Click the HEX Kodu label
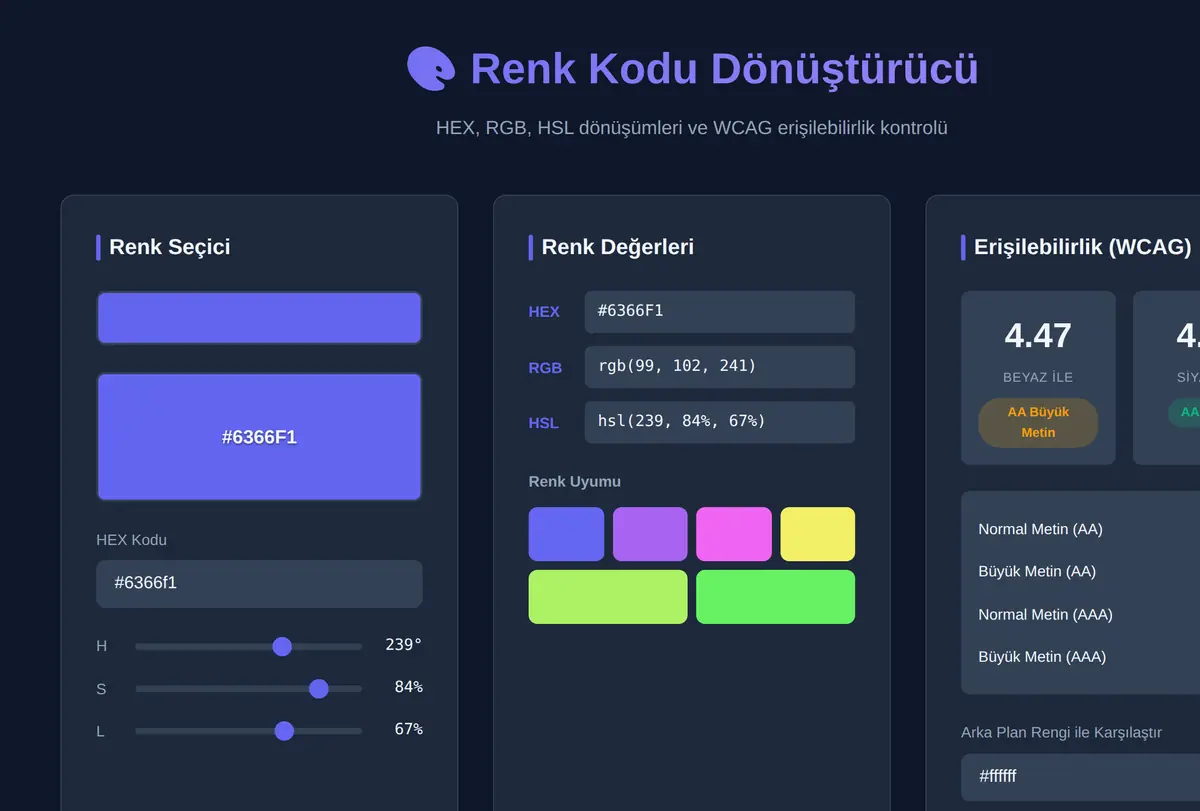Viewport: 1200px width, 811px height. pyautogui.click(x=131, y=540)
